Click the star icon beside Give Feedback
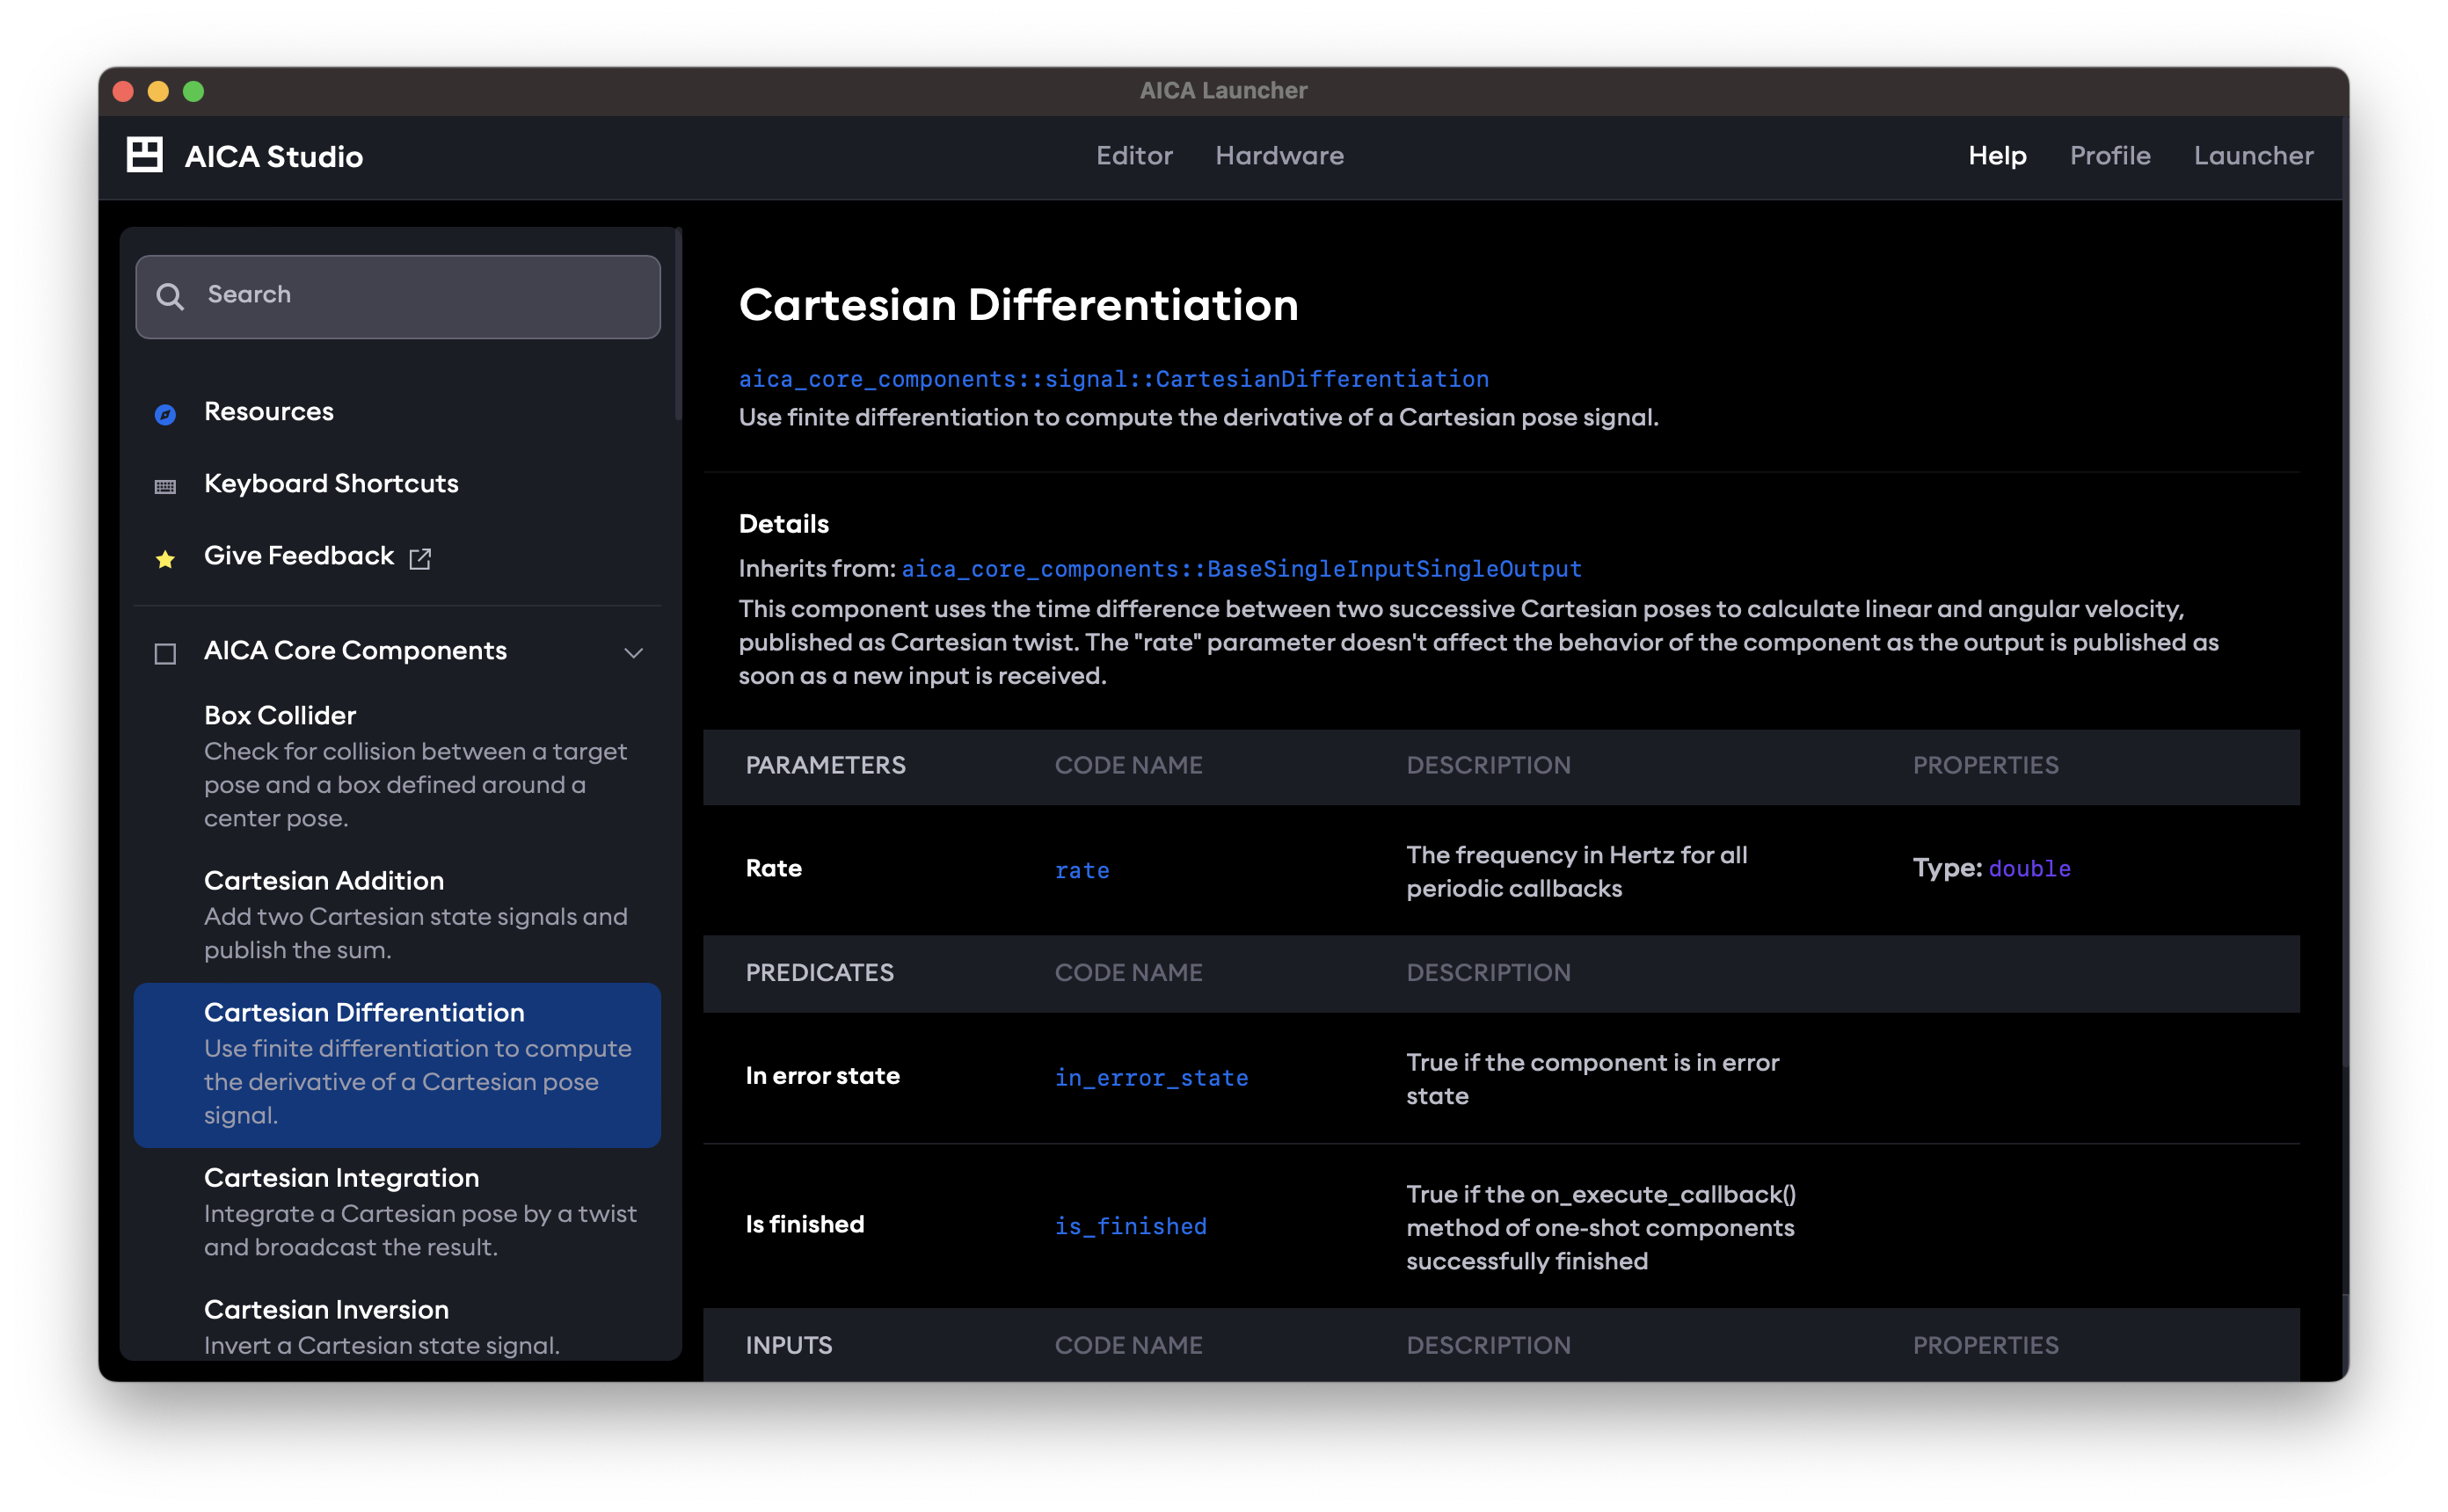The width and height of the screenshot is (2448, 1512). (165, 558)
